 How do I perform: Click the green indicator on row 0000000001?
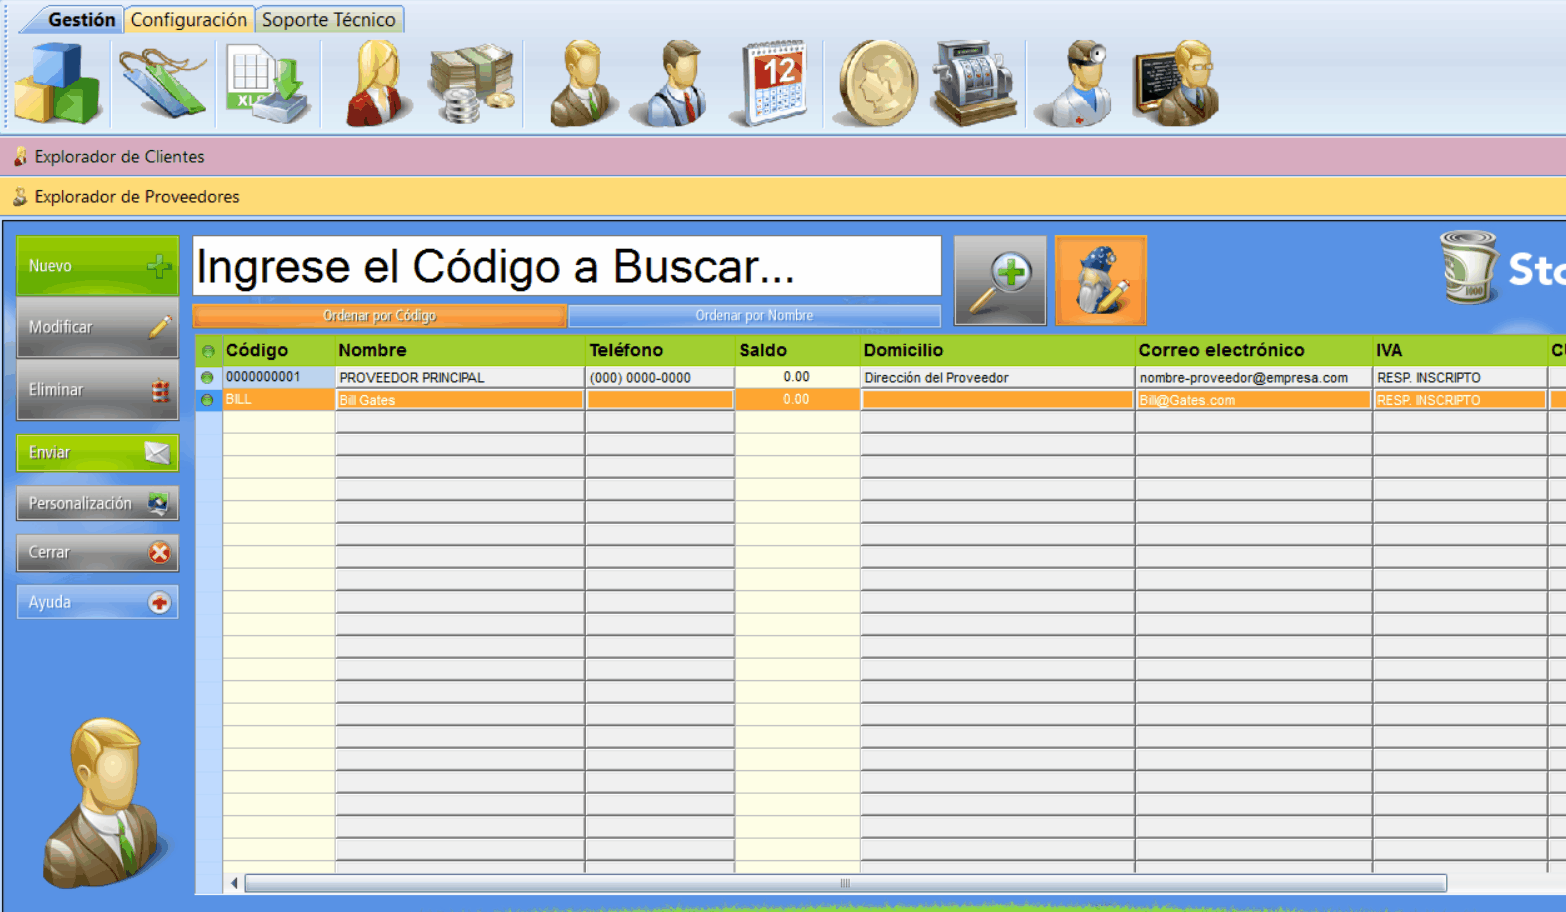(x=207, y=378)
